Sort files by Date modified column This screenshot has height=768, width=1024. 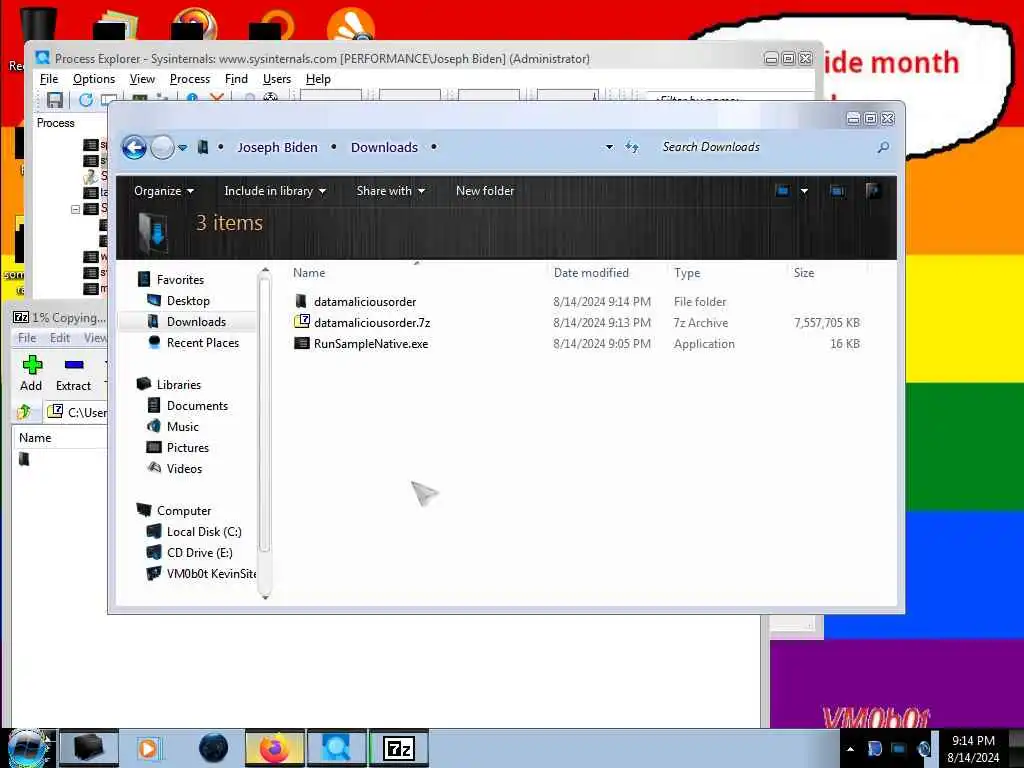click(591, 273)
